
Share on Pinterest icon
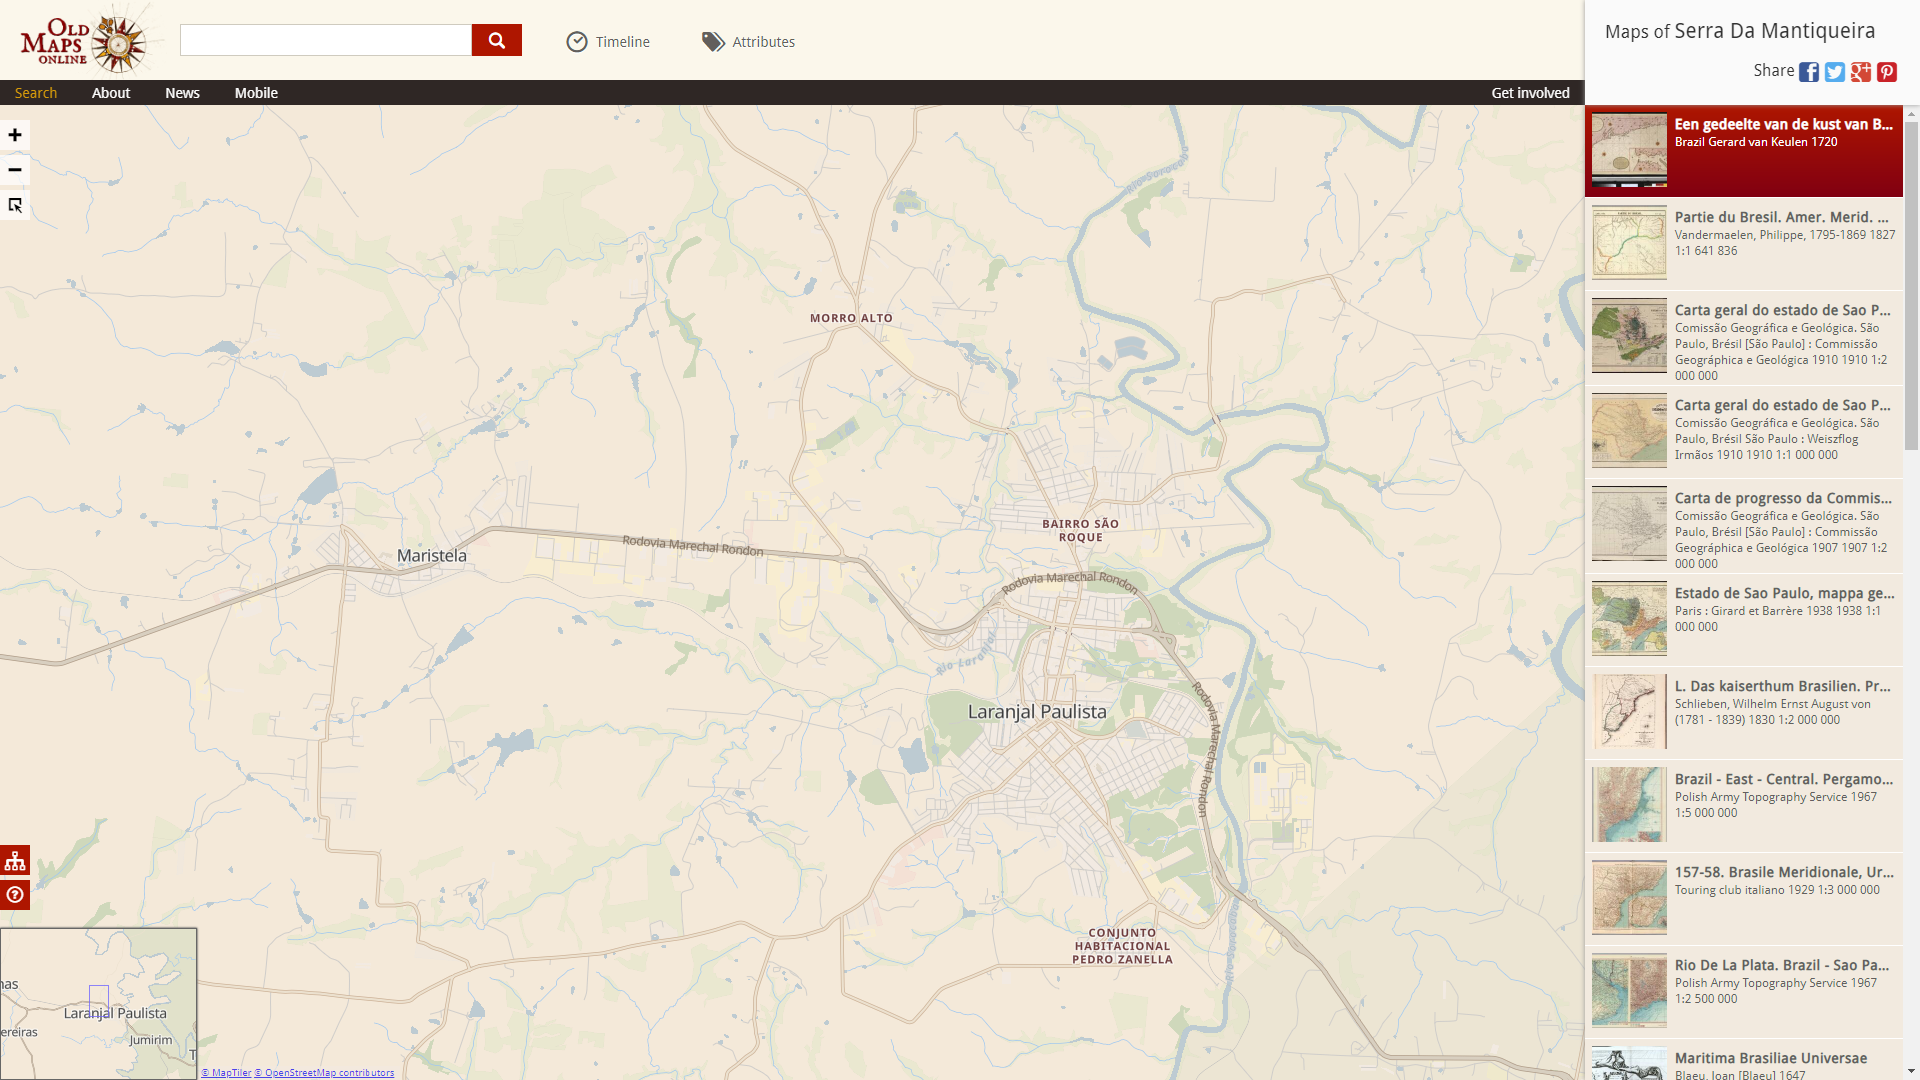click(1887, 72)
